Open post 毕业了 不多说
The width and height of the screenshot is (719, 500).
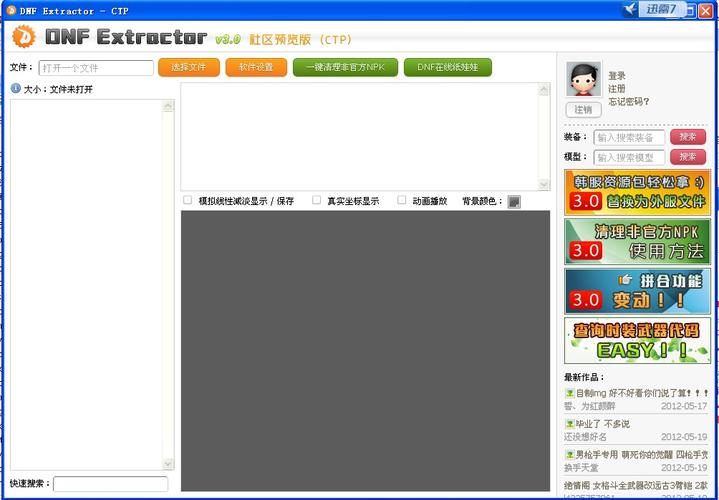(603, 424)
